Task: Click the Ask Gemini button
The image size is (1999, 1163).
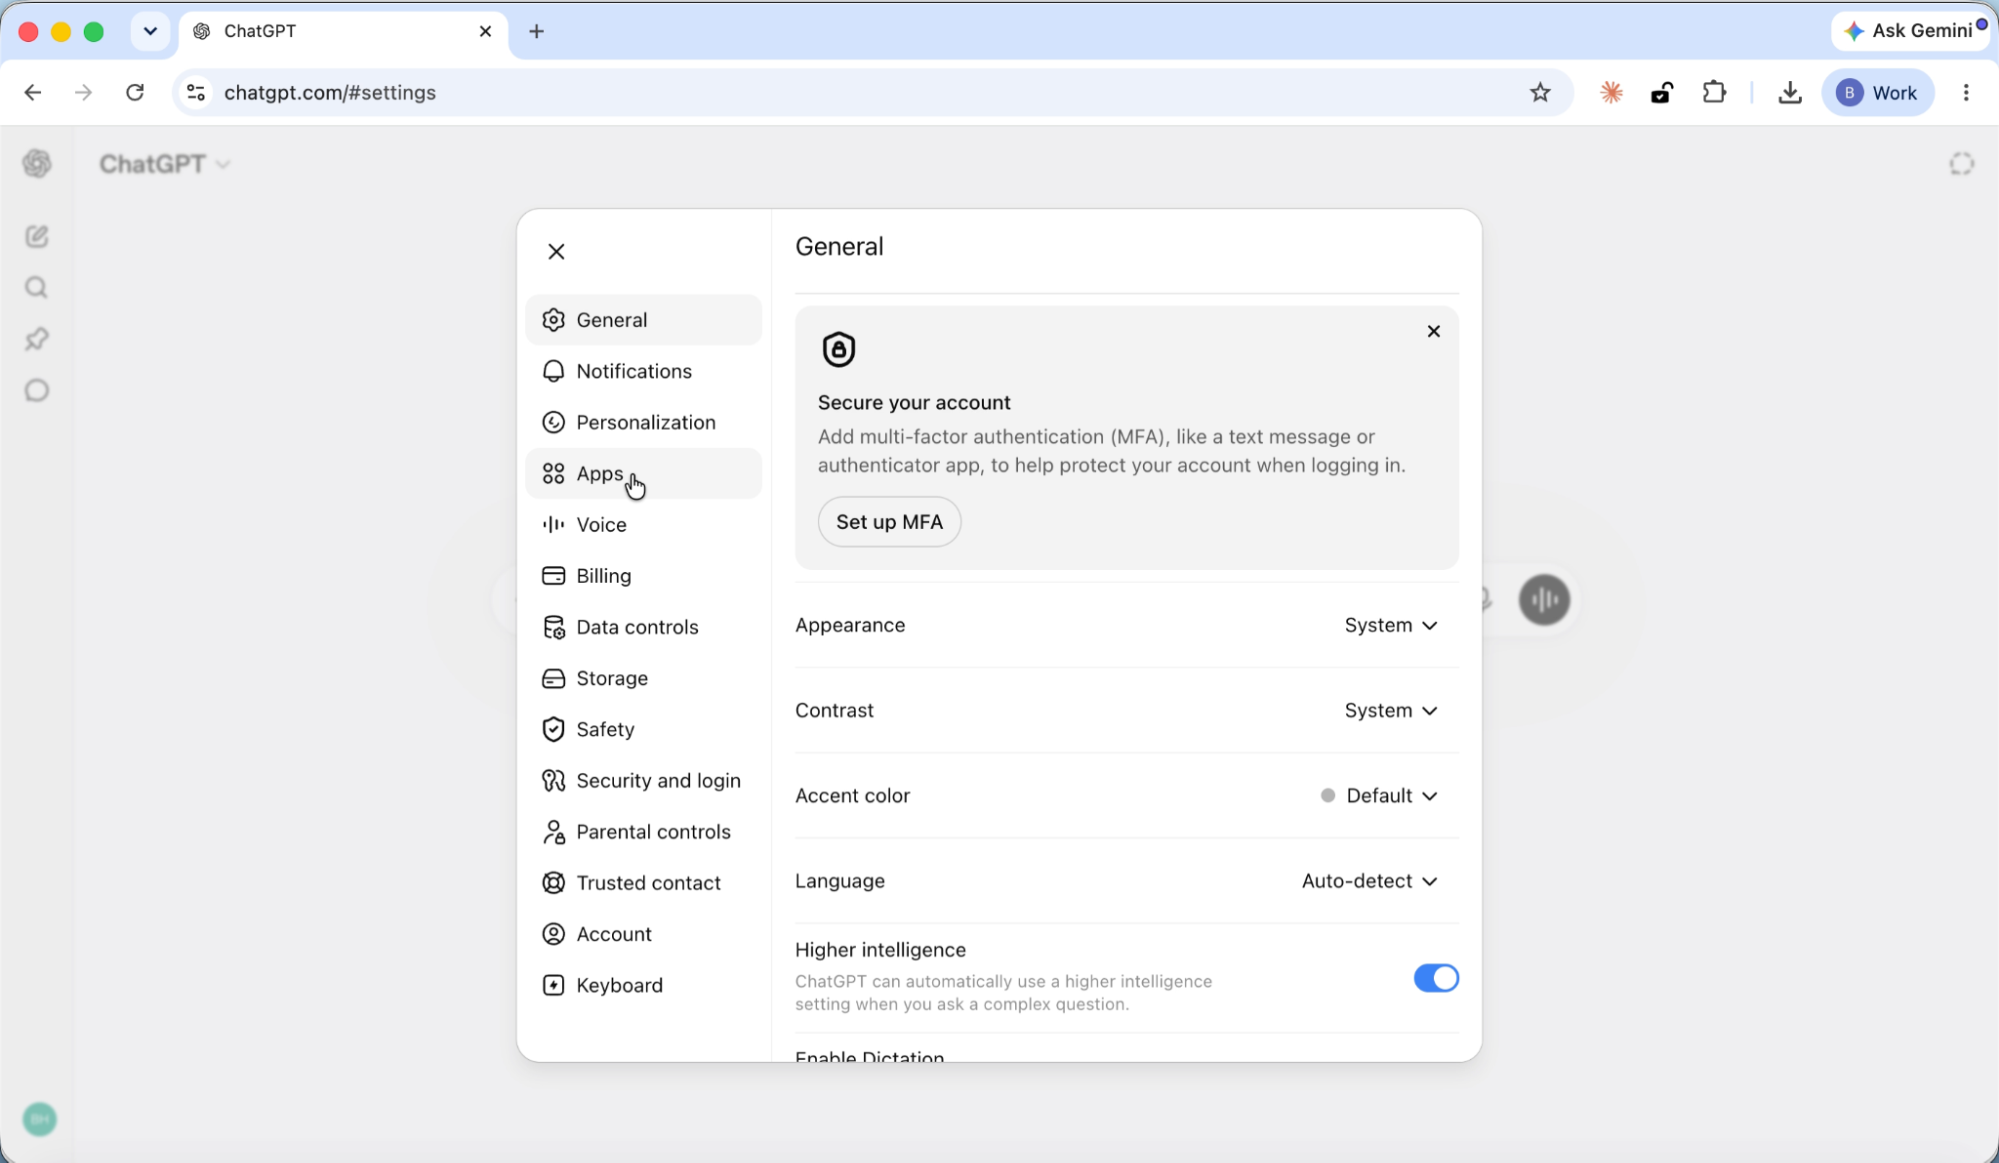Action: pos(1910,31)
